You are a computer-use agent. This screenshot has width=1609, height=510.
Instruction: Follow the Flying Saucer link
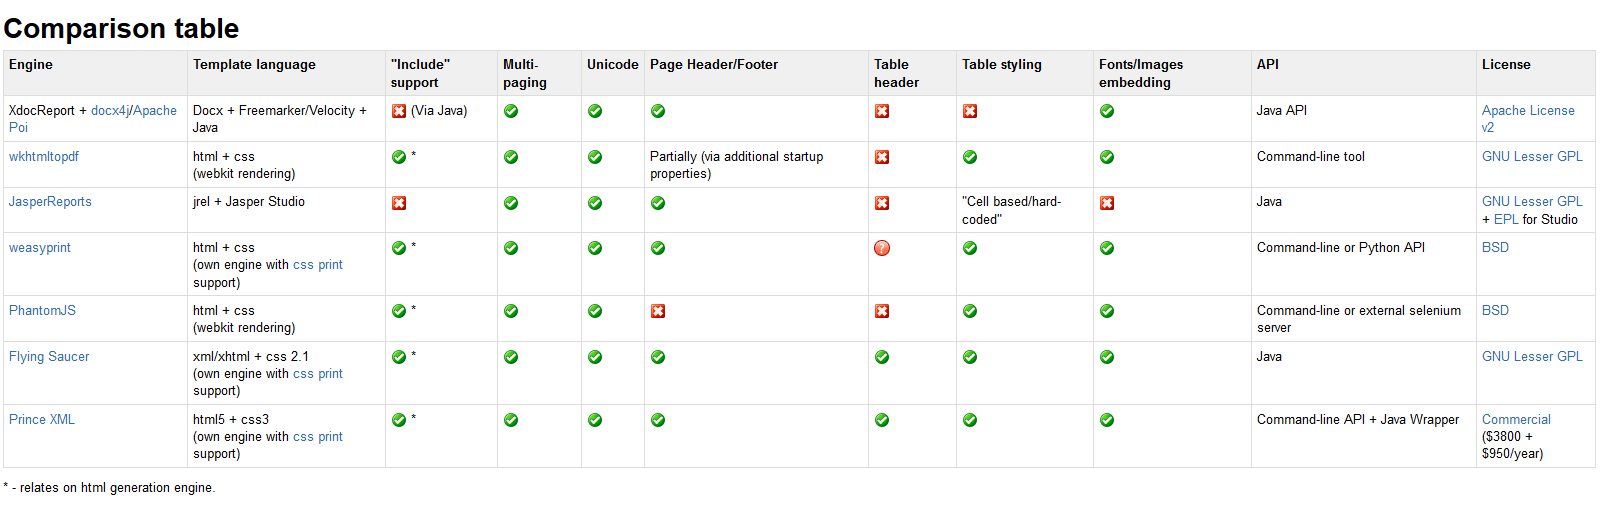coord(49,357)
